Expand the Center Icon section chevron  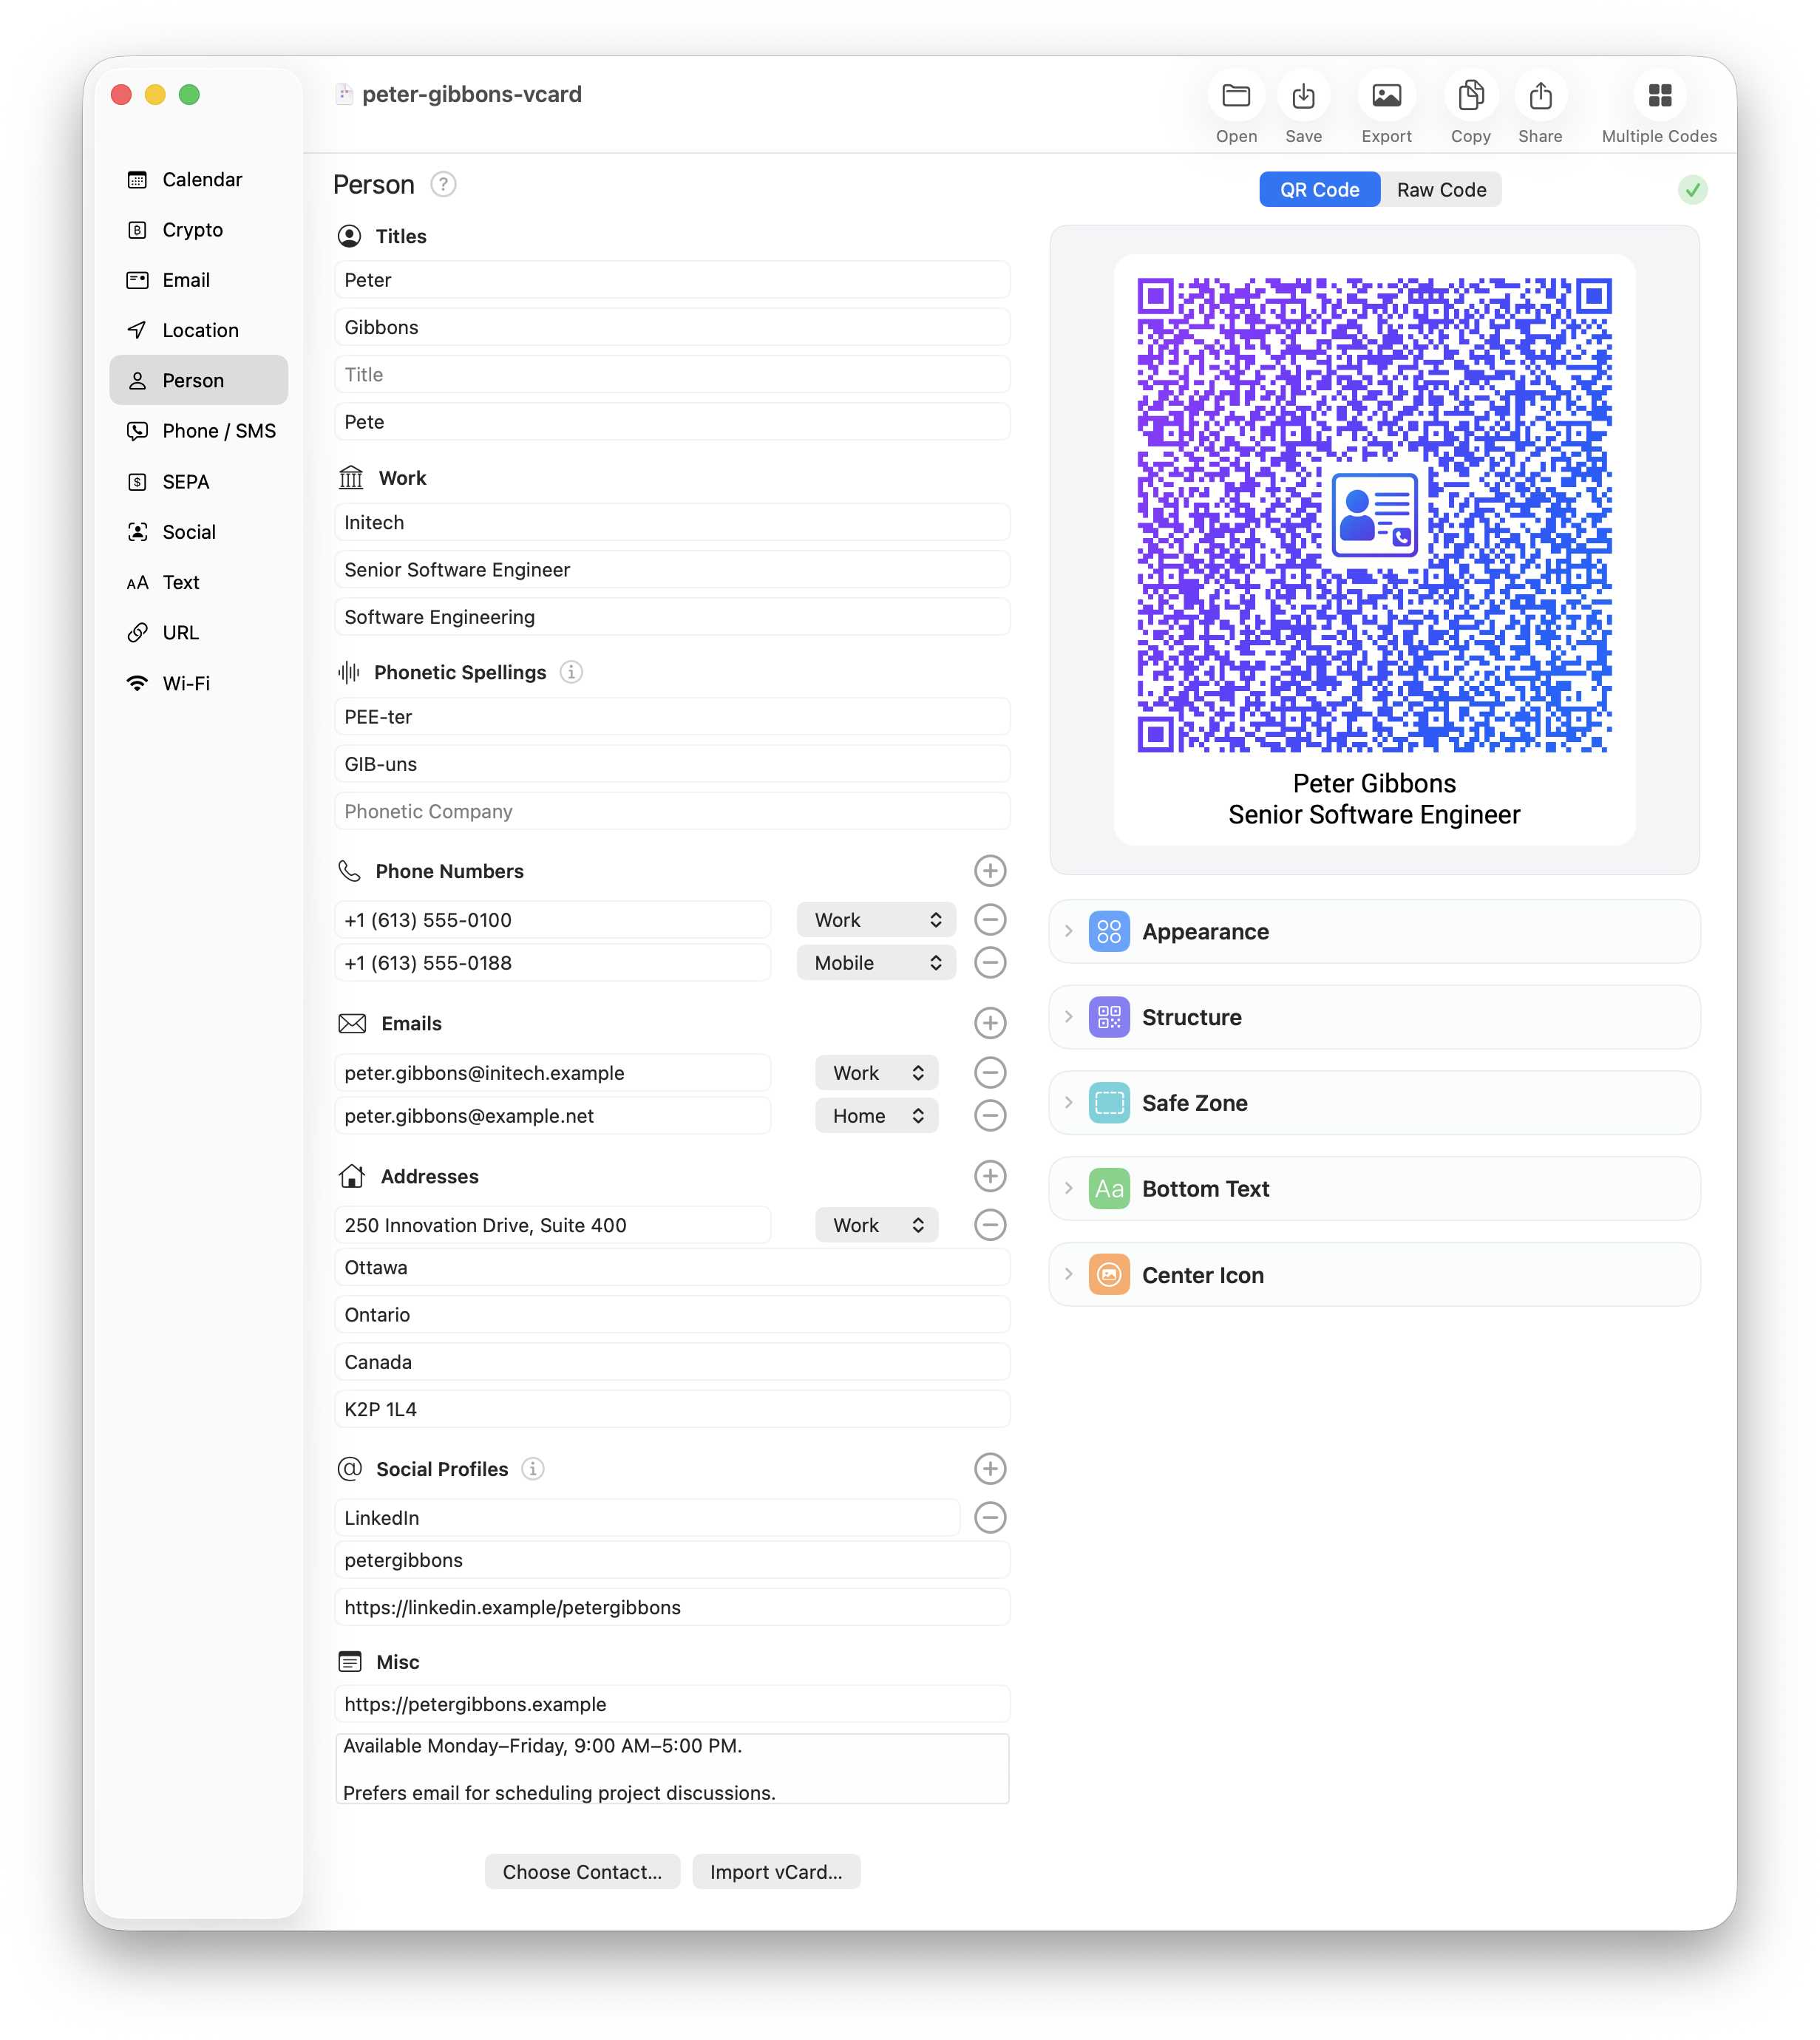(x=1069, y=1275)
